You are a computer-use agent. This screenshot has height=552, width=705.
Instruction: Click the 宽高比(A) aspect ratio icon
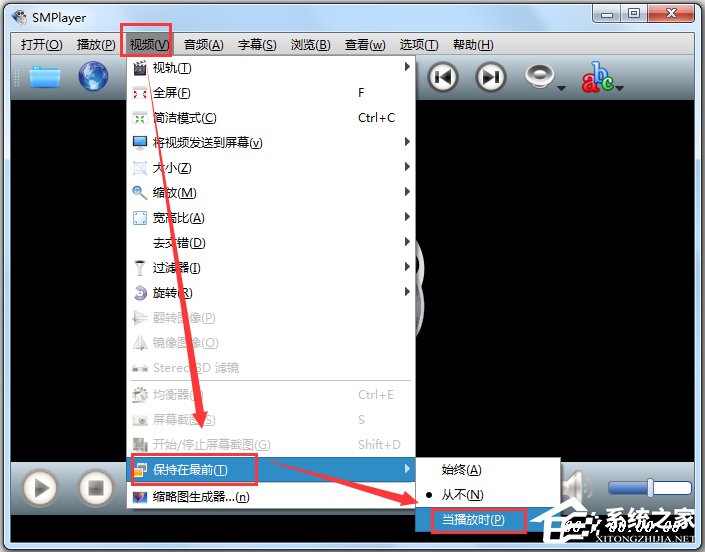click(x=140, y=218)
